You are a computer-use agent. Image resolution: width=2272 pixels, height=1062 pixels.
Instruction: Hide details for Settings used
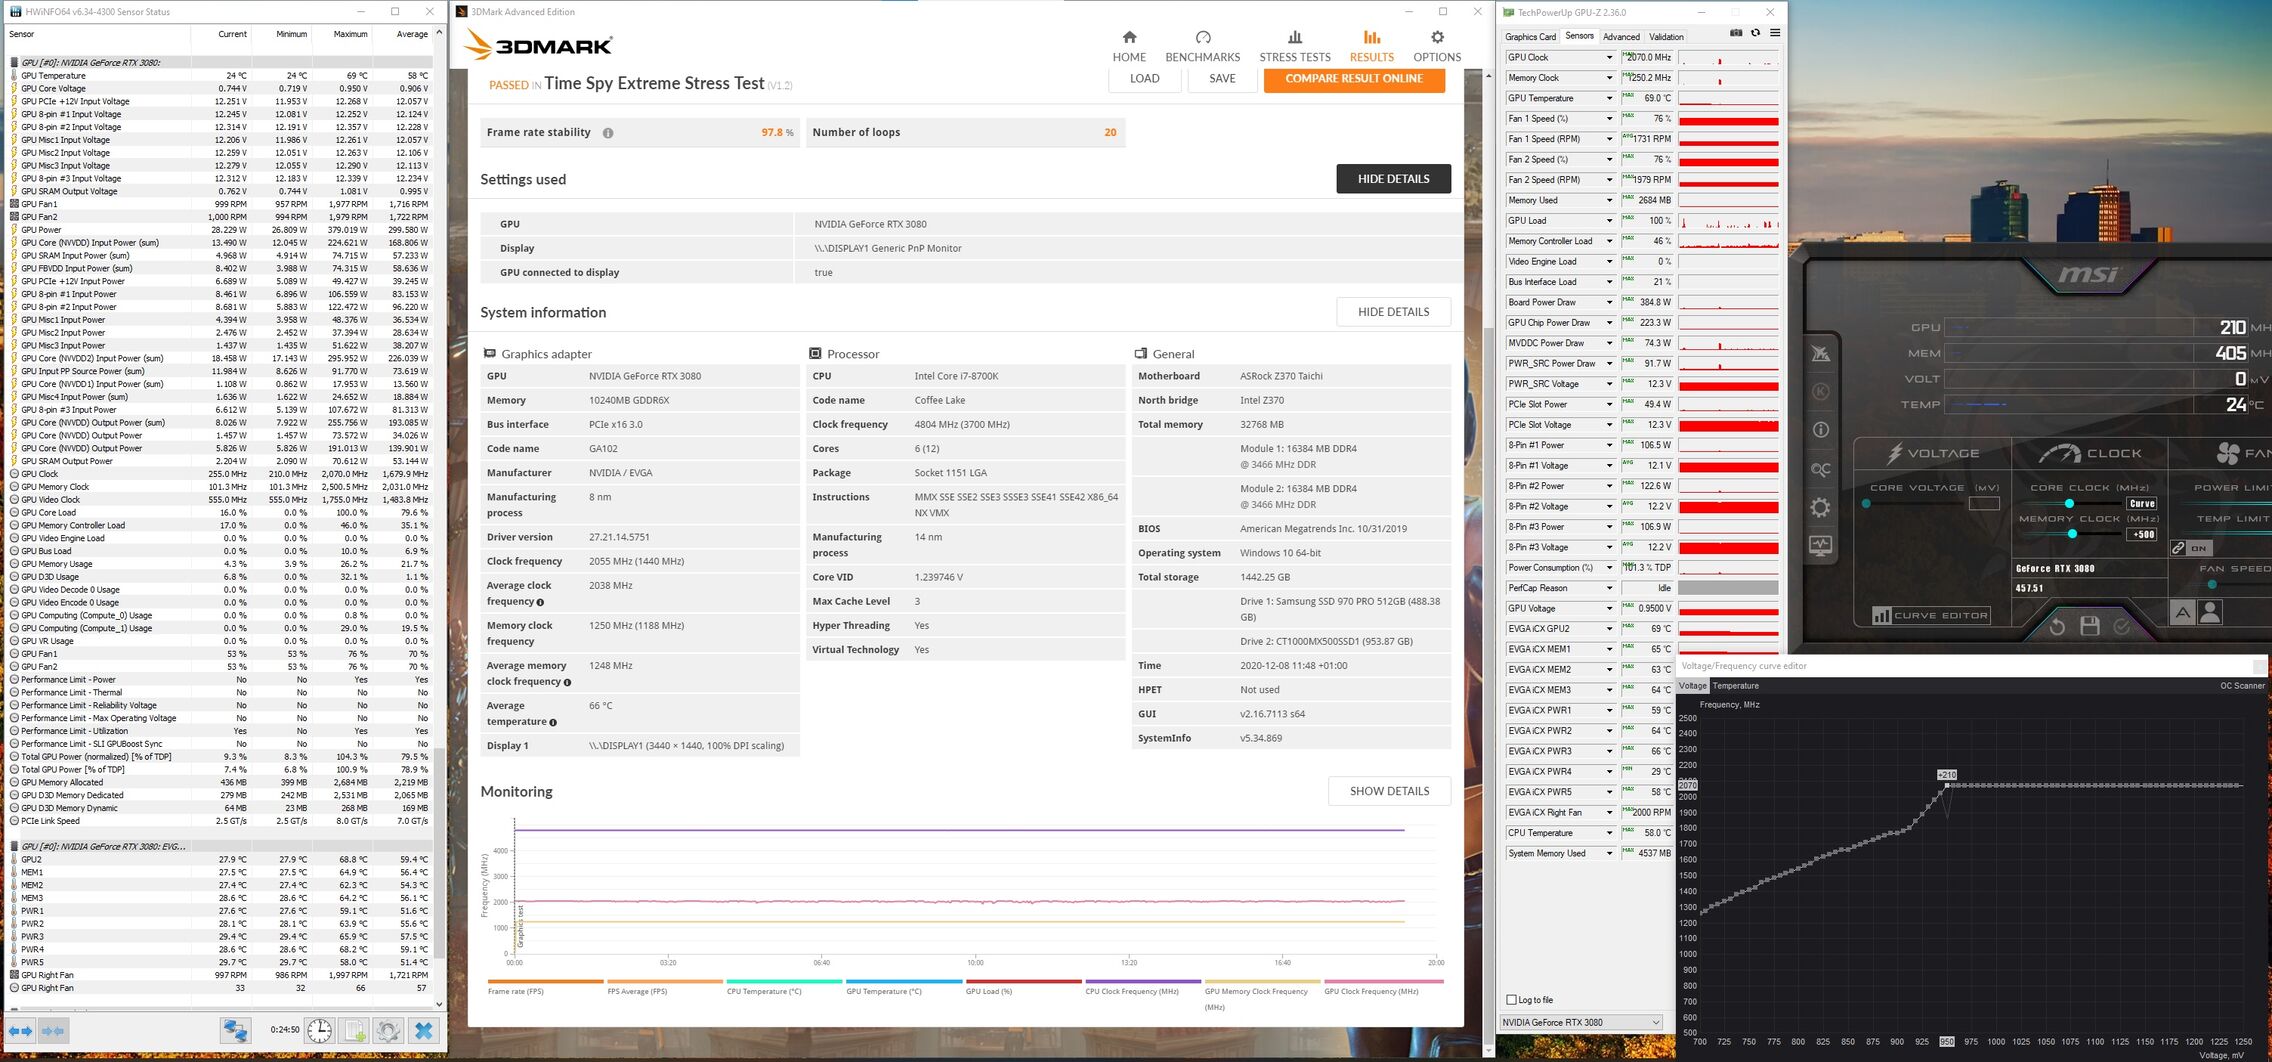[x=1393, y=179]
